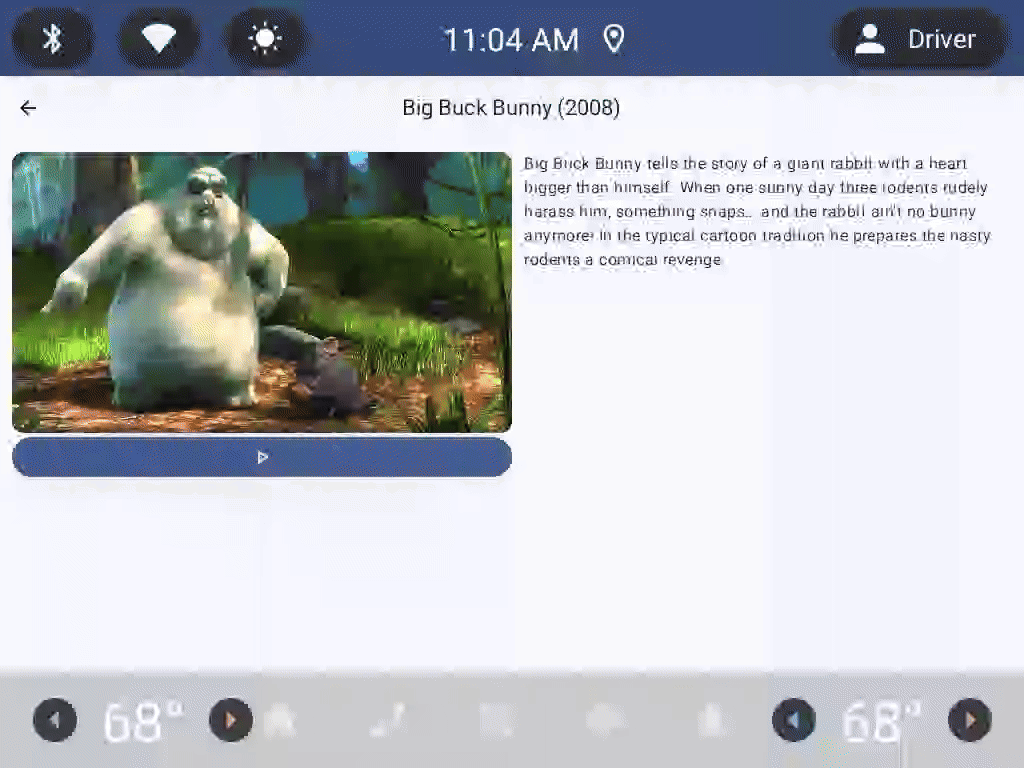Increase the passenger-side temperature
The width and height of the screenshot is (1024, 768).
pos(968,720)
